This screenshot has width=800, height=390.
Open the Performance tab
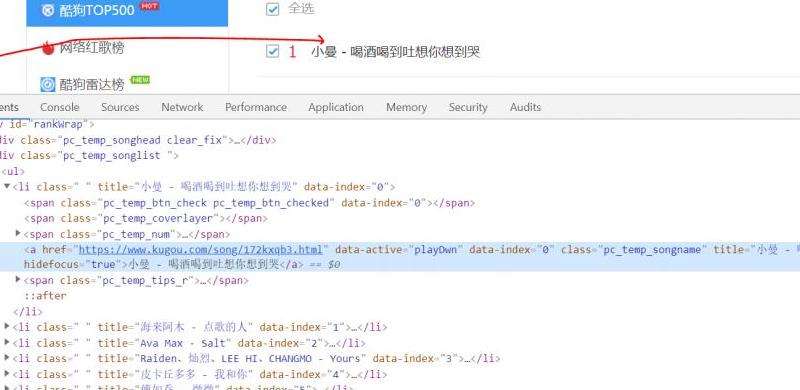[256, 107]
